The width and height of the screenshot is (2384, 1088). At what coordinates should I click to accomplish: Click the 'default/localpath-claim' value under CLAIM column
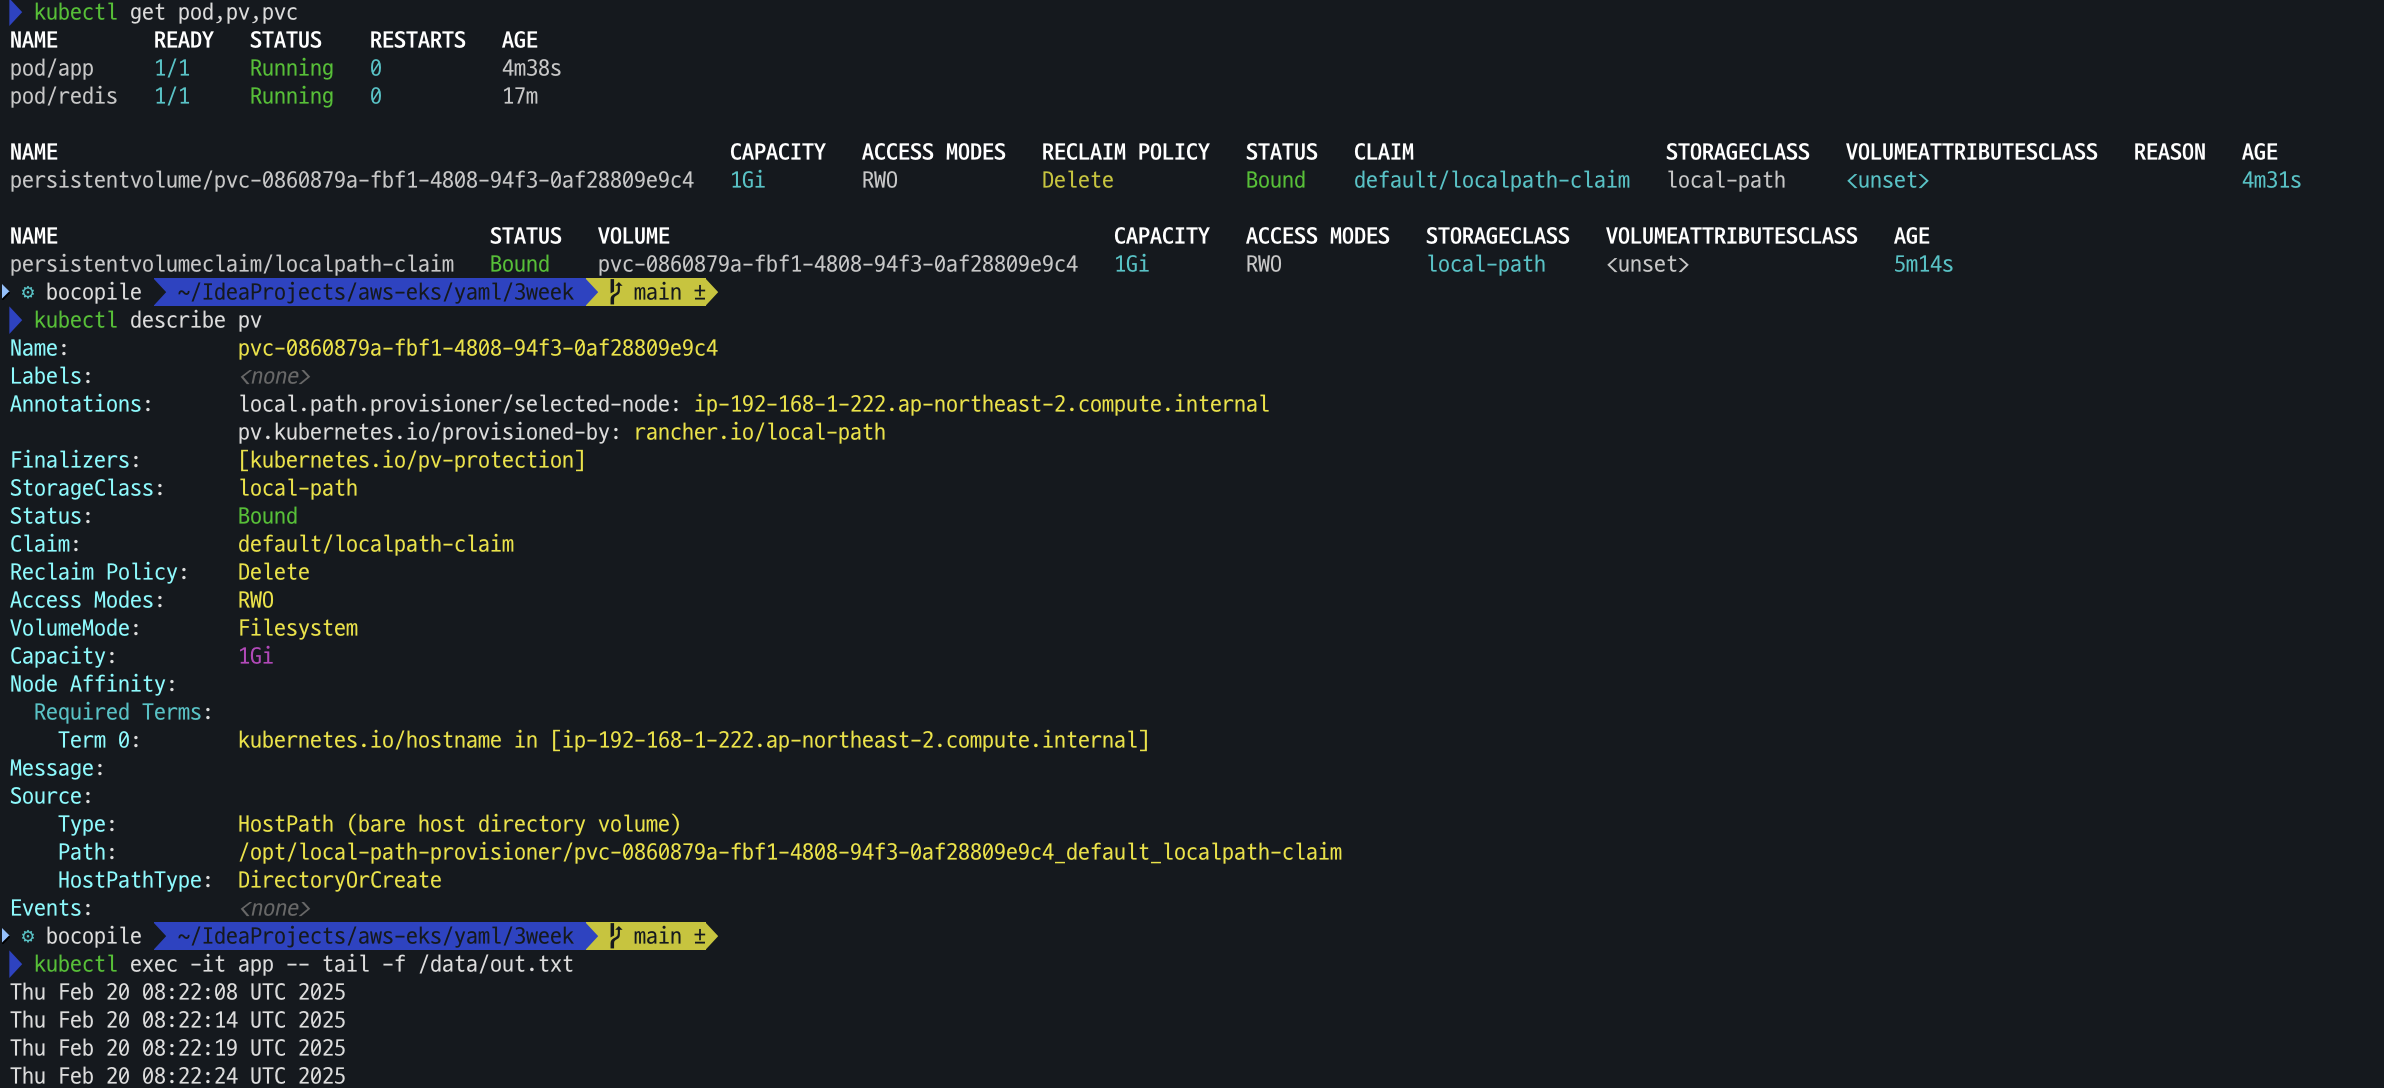1491,181
